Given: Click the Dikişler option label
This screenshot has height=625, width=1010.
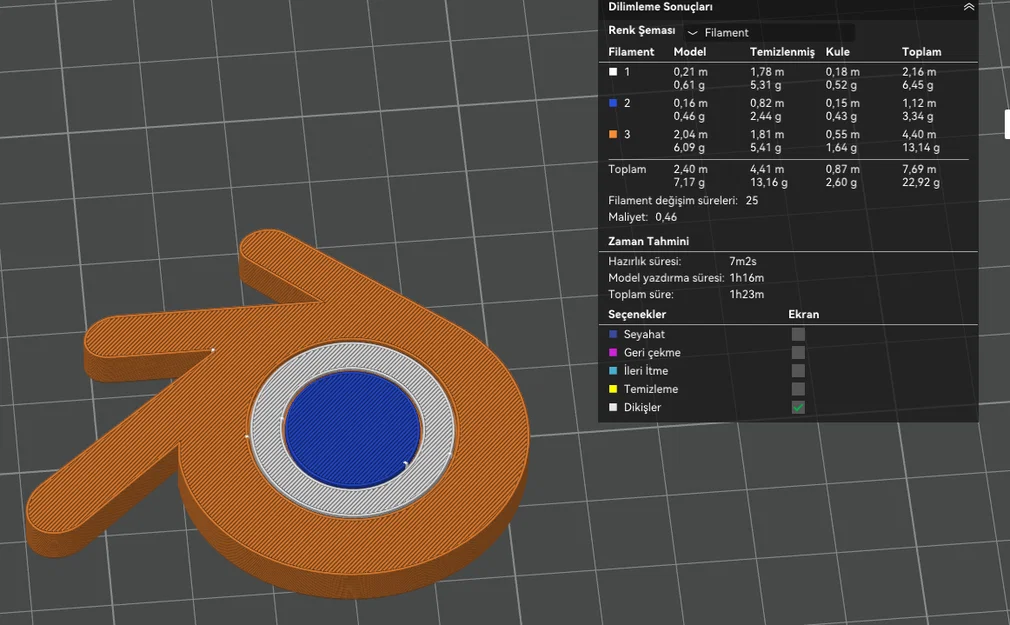Looking at the screenshot, I should [x=642, y=407].
